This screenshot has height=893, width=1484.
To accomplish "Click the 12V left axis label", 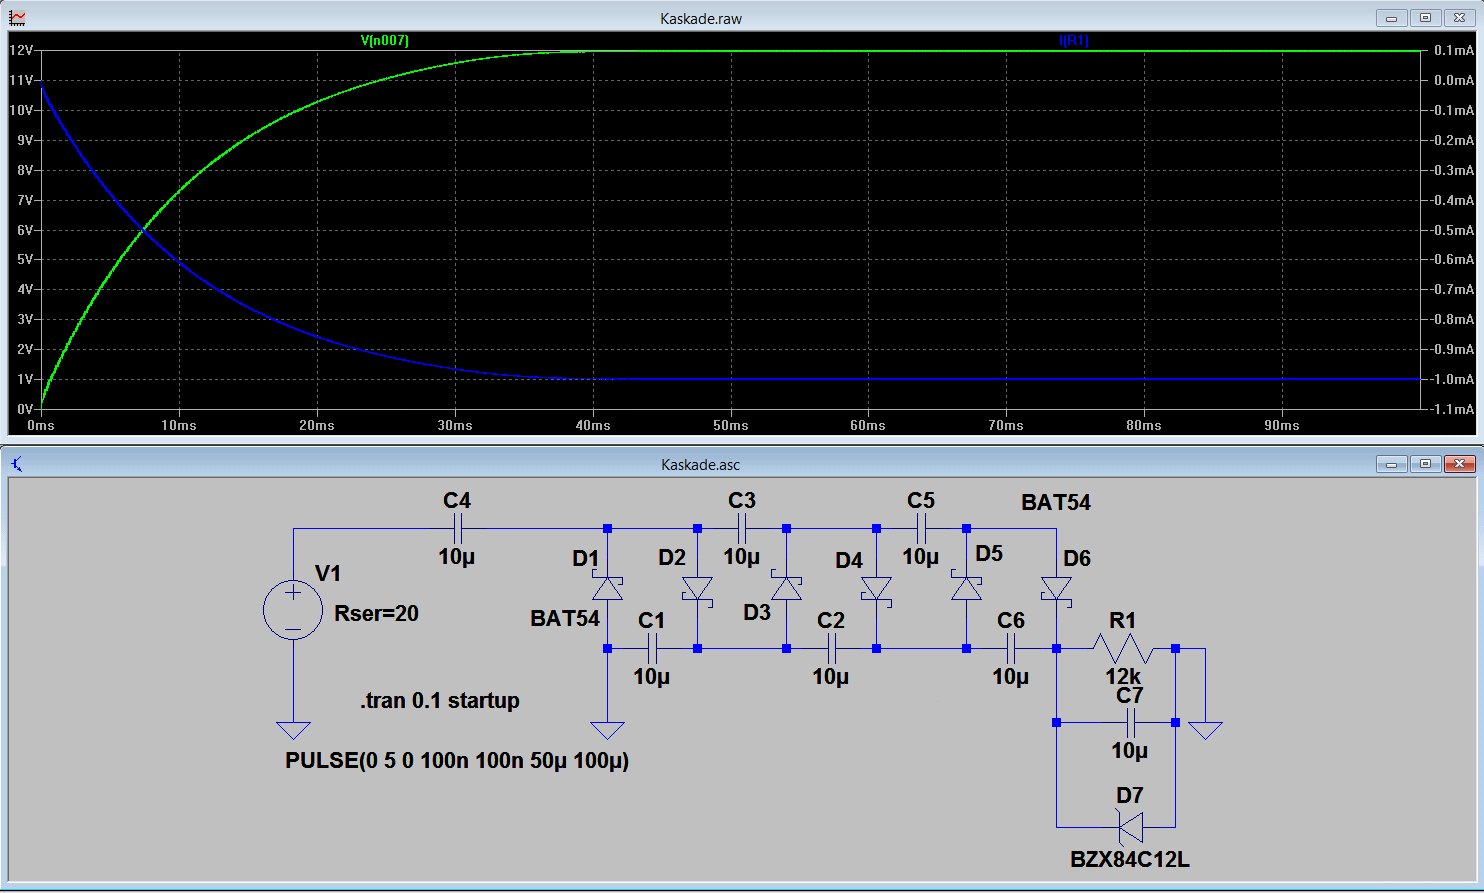I will (x=21, y=50).
